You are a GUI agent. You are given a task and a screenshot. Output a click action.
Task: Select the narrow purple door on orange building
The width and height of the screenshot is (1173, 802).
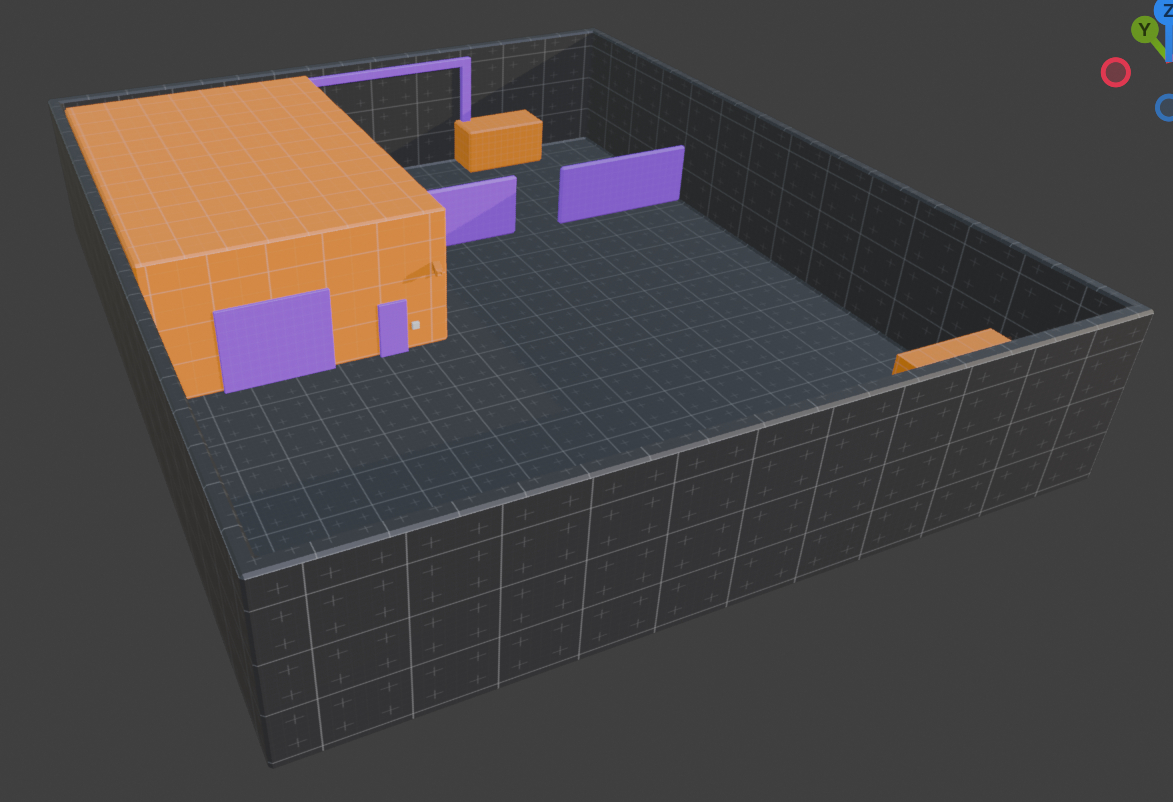(x=393, y=328)
